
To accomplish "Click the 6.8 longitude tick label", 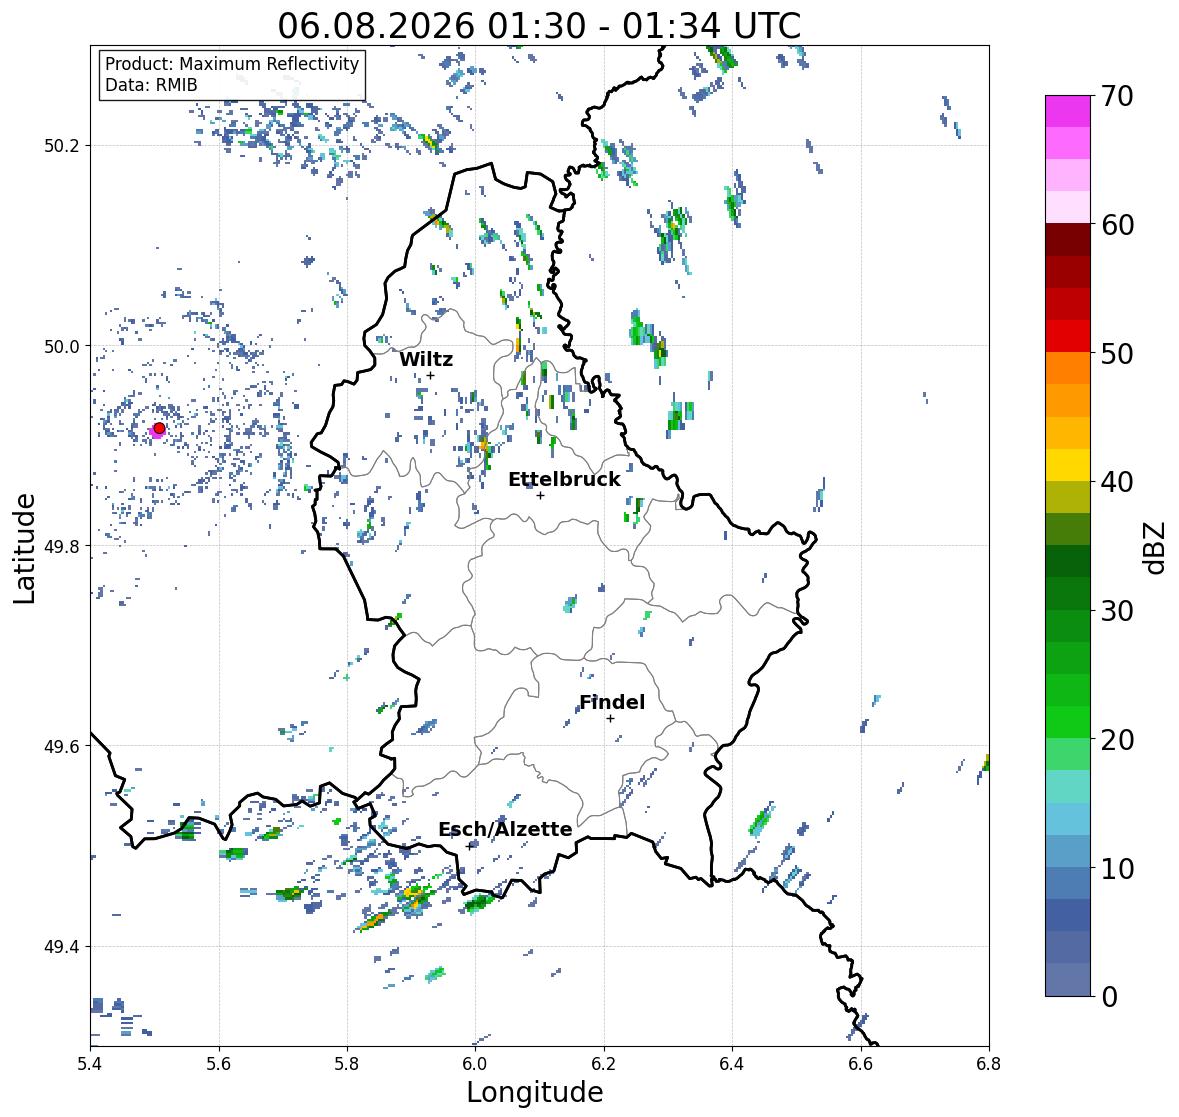I will pyautogui.click(x=989, y=1064).
